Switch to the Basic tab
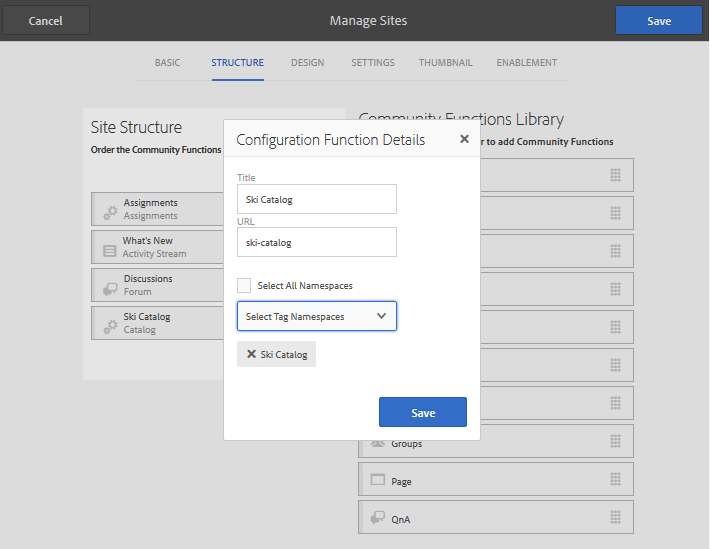The image size is (710, 549). (168, 63)
